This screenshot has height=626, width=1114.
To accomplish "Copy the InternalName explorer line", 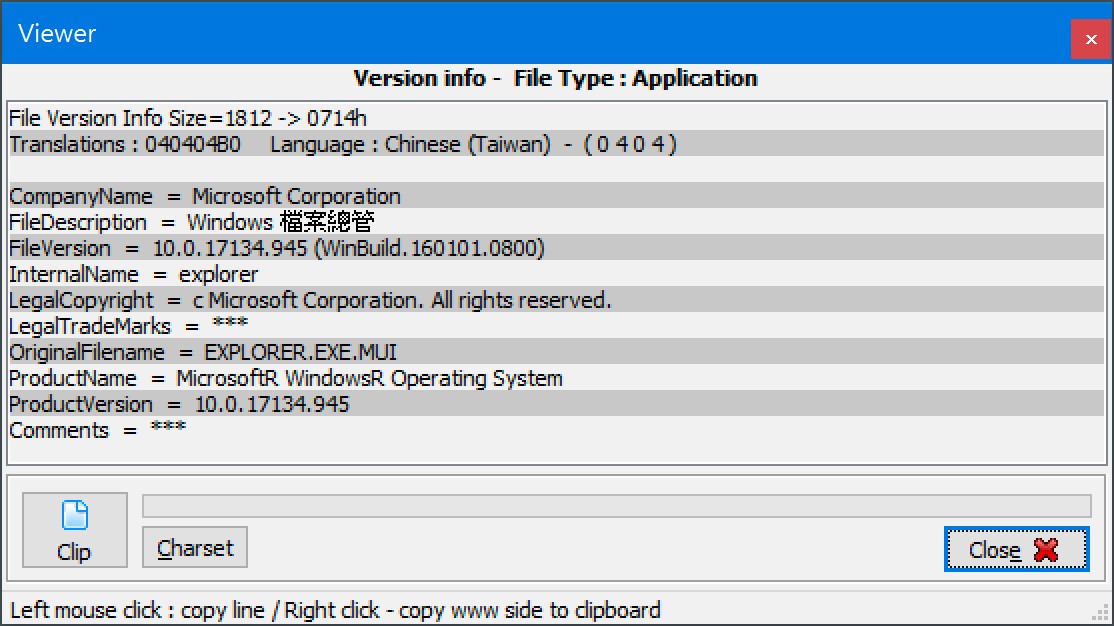I will 557,274.
